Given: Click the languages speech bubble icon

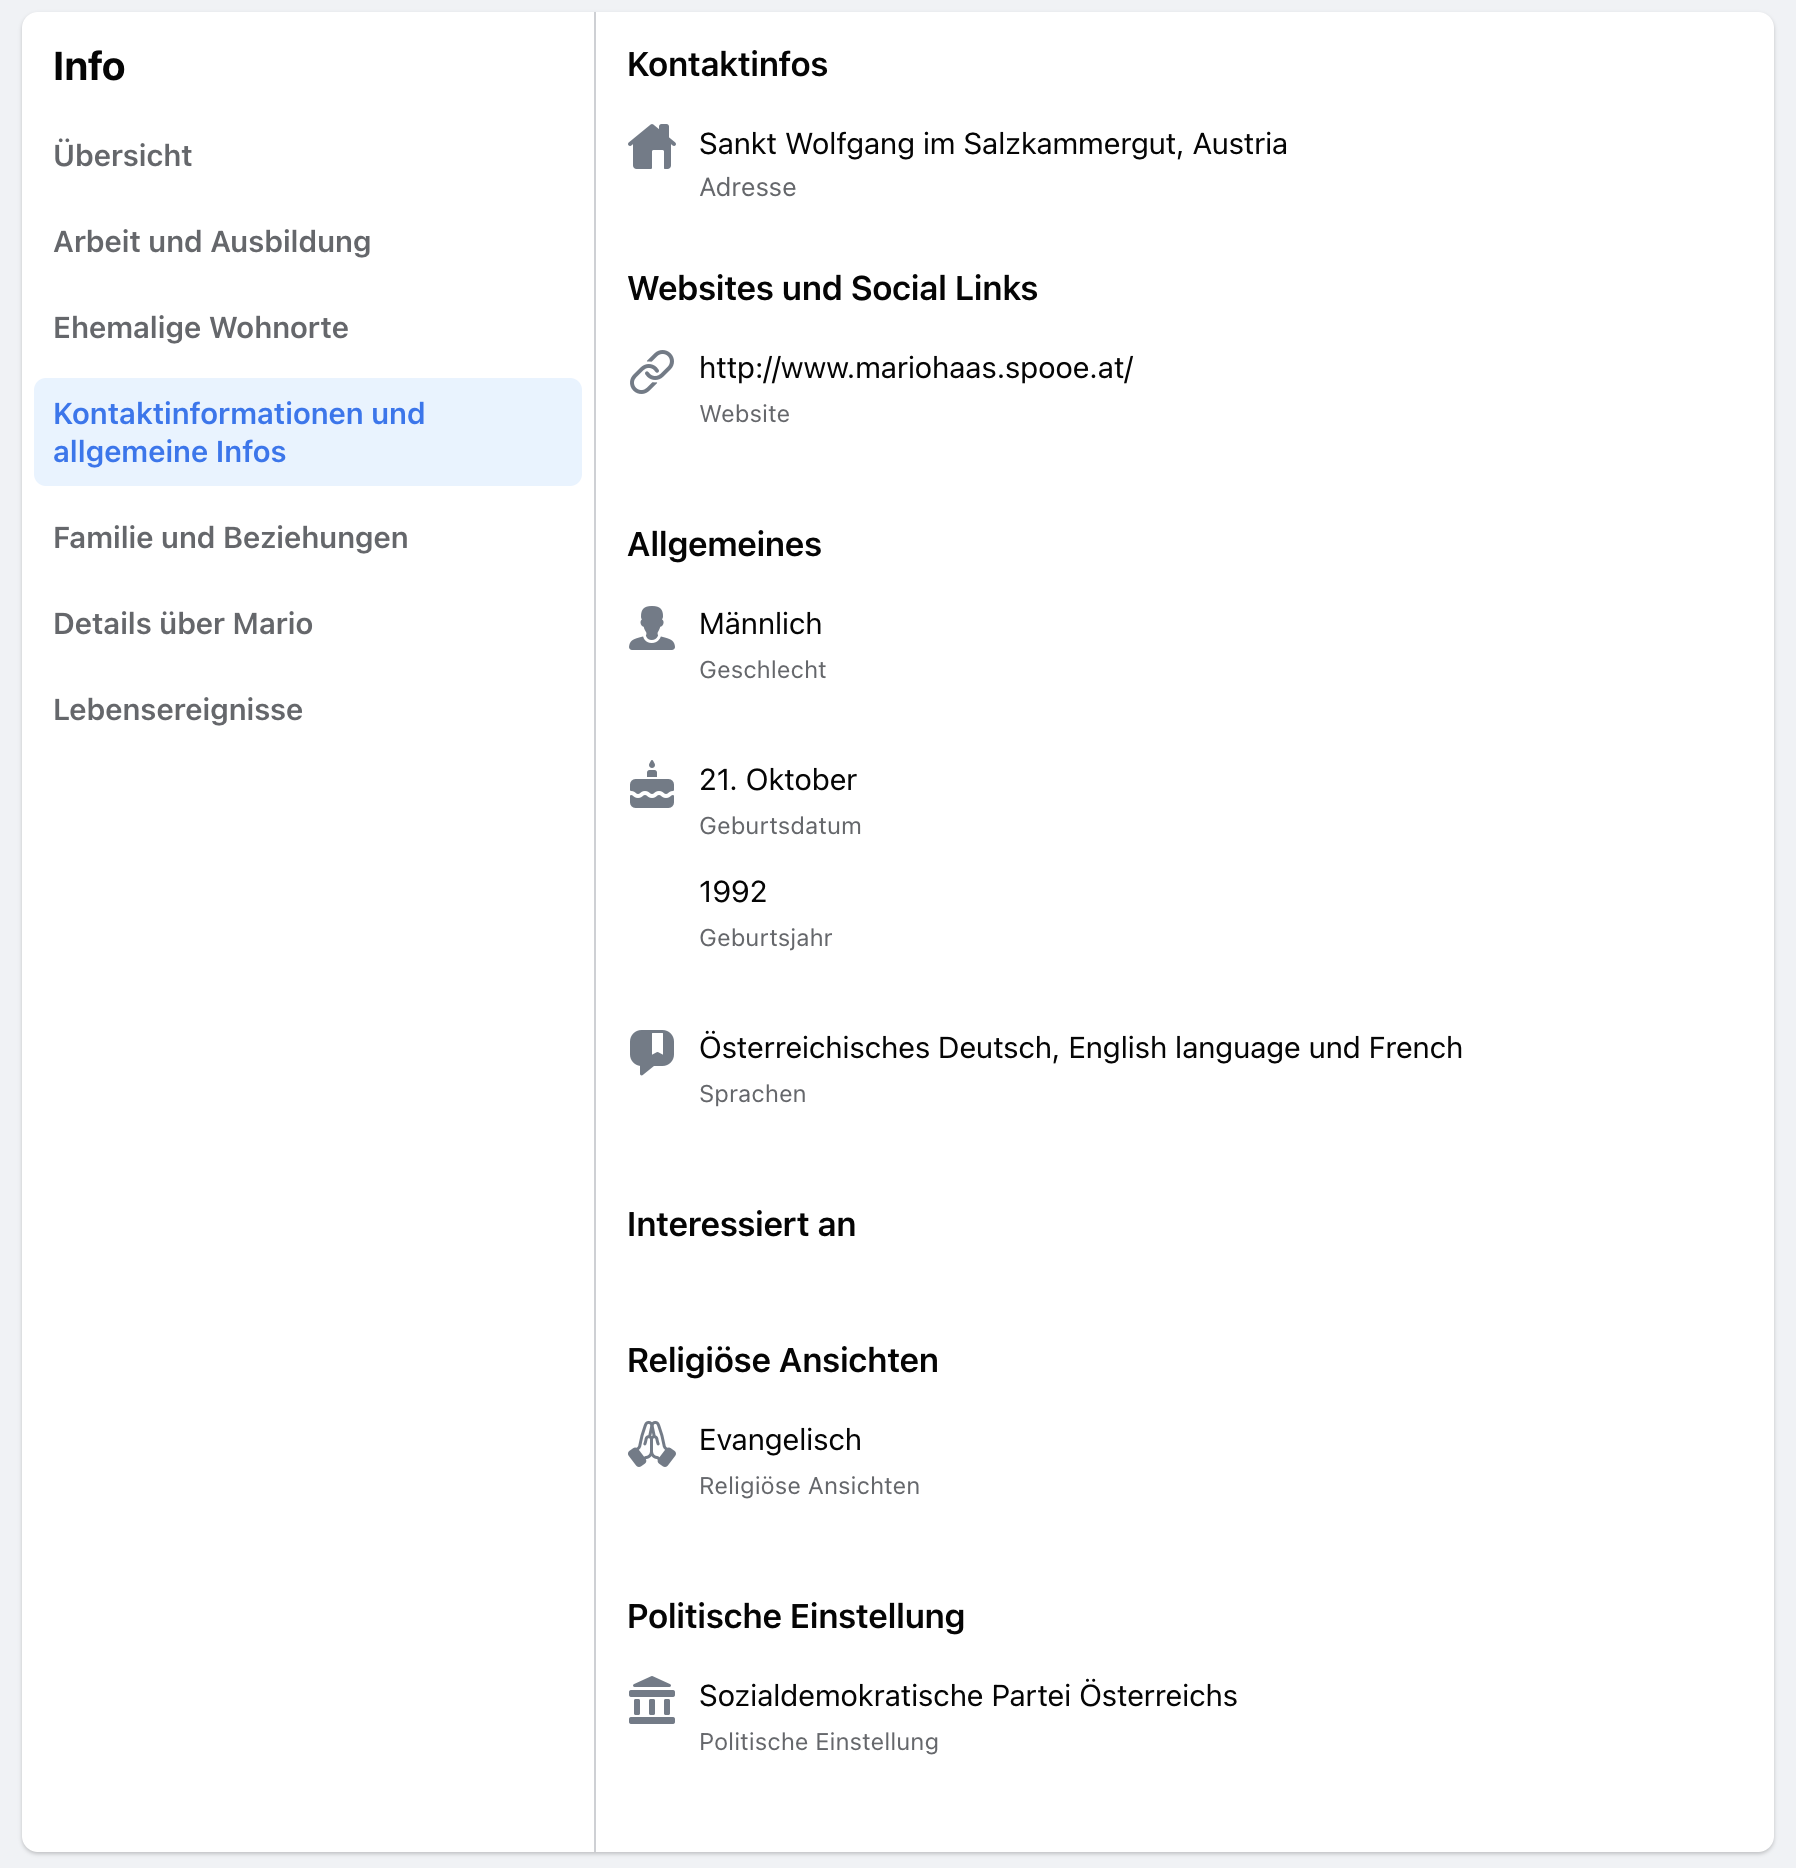Looking at the screenshot, I should 652,1052.
